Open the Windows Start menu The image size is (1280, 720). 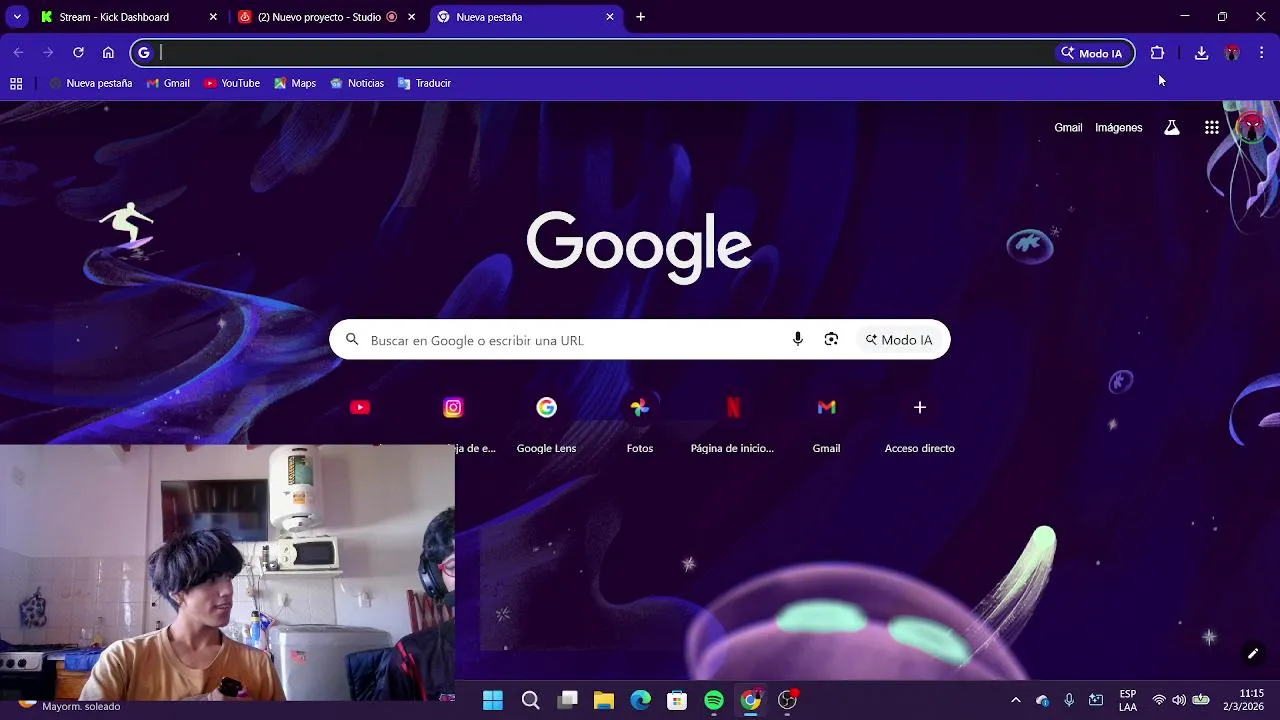pos(493,700)
